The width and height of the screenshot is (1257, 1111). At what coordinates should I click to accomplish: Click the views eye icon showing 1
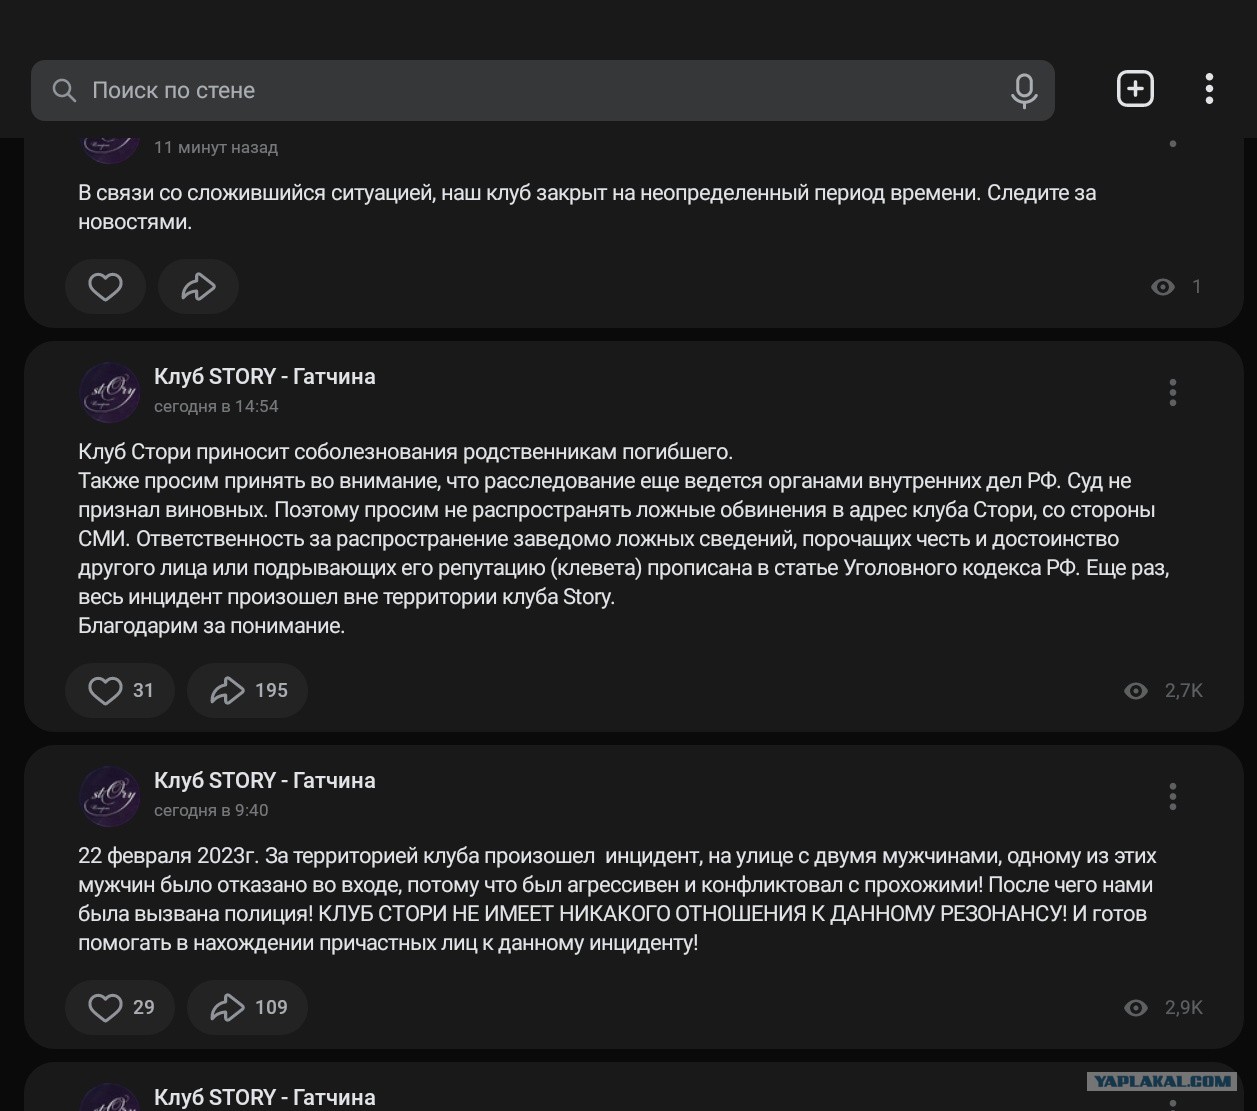click(1163, 287)
